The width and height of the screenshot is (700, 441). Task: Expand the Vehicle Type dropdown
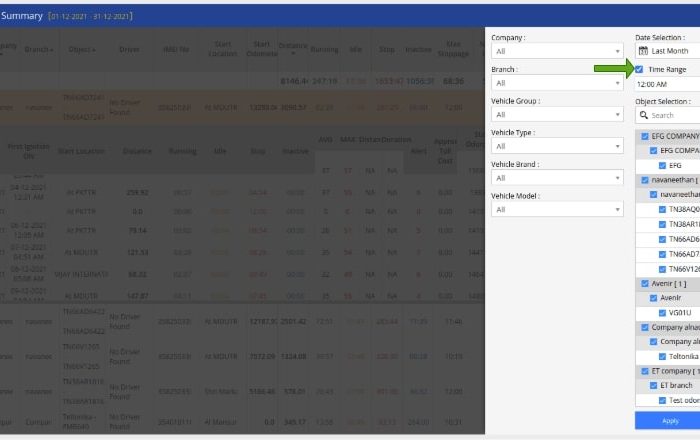pyautogui.click(x=556, y=146)
